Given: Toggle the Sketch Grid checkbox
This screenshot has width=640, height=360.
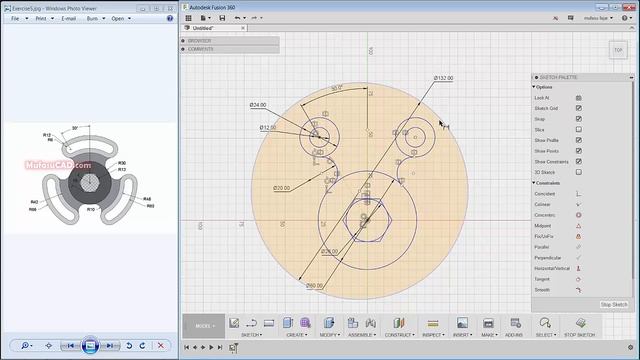Looking at the screenshot, I should click(578, 108).
